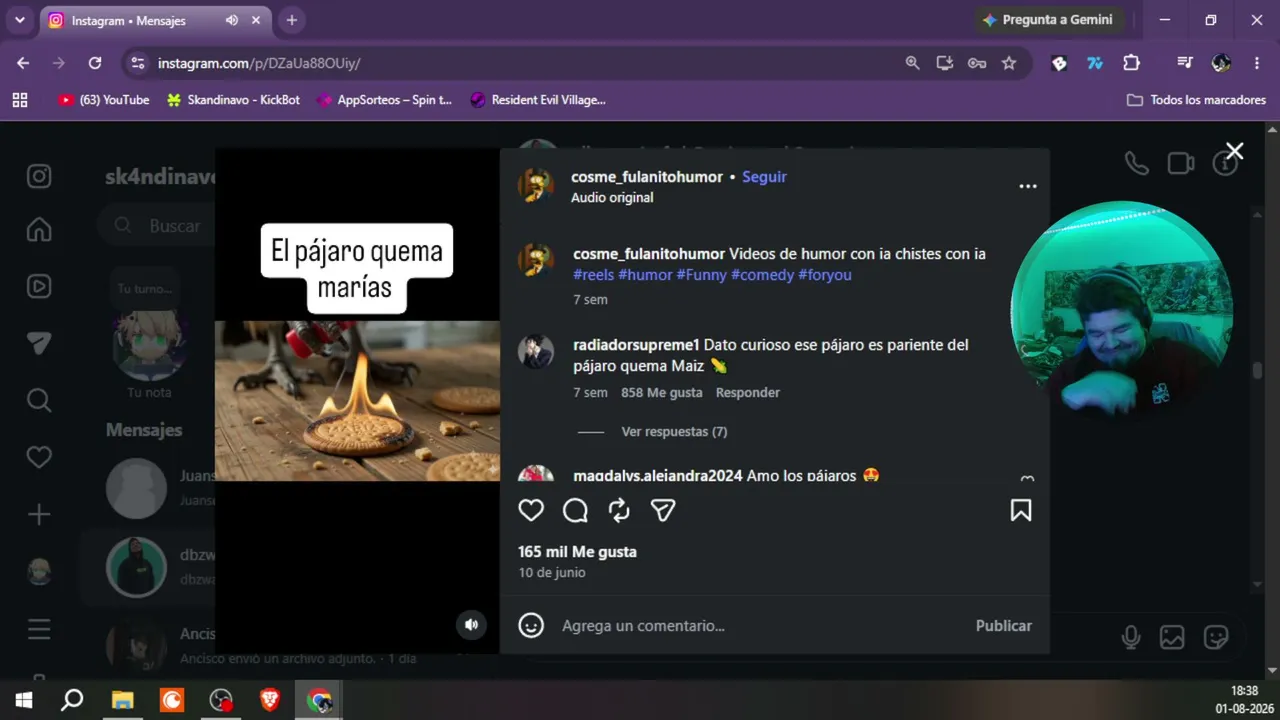Image resolution: width=1280 pixels, height=720 pixels.
Task: Open radiadorsupreme1's profile from the comment
Action: (636, 345)
